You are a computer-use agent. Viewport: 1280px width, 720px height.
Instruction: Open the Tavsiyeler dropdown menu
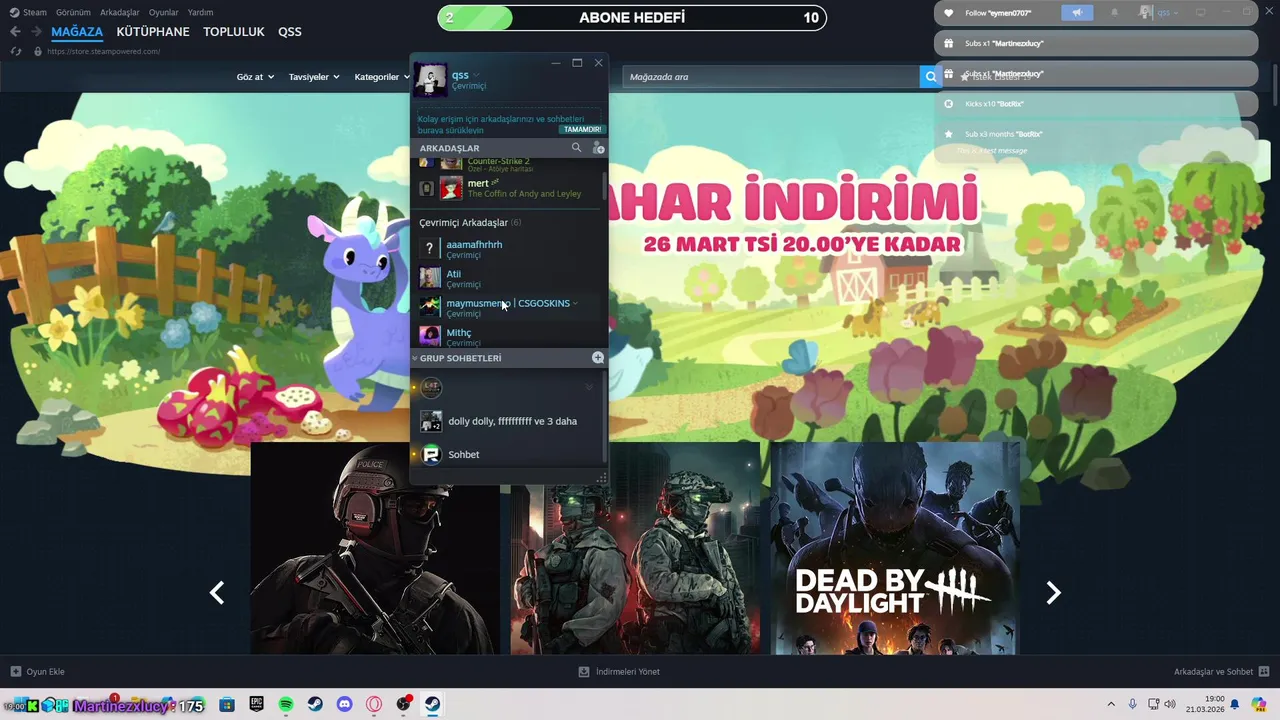point(314,77)
